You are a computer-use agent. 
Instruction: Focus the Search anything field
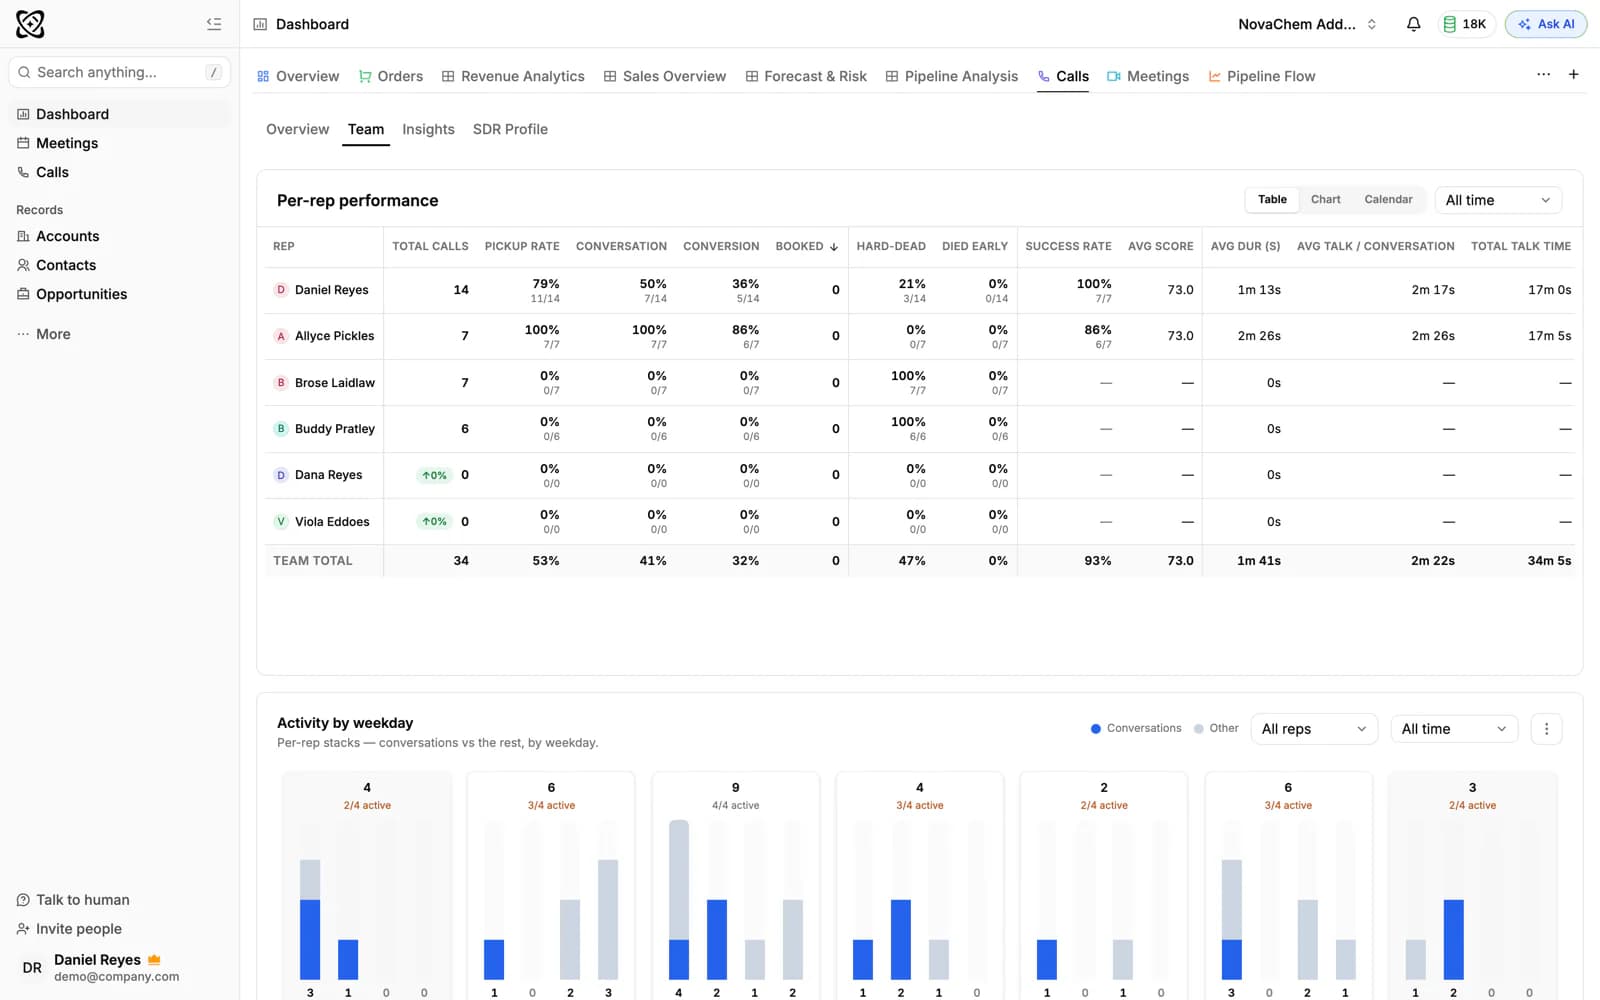click(120, 72)
